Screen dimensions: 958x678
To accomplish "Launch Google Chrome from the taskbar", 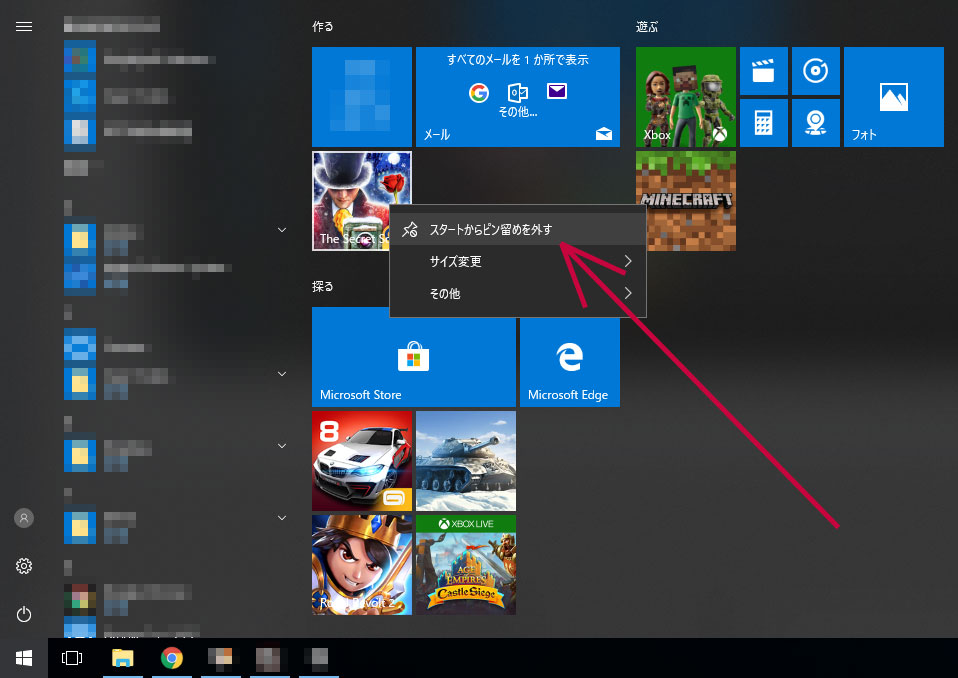I will 172,658.
